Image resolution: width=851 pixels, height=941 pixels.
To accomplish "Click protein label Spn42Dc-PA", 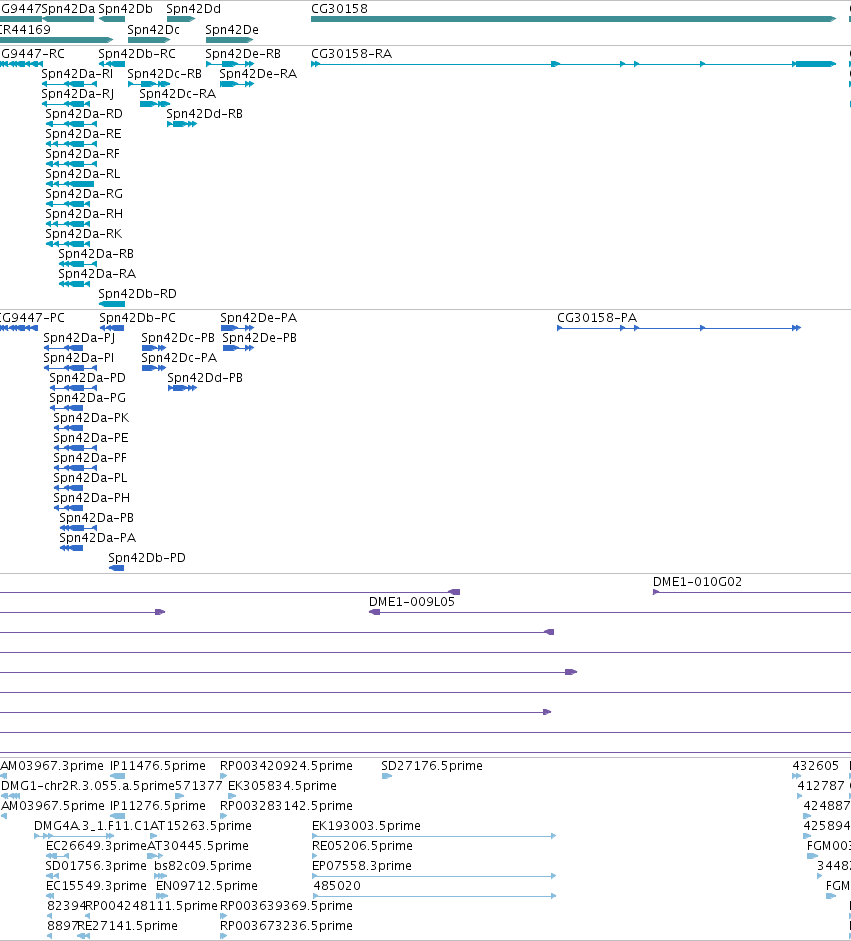I will pyautogui.click(x=179, y=358).
